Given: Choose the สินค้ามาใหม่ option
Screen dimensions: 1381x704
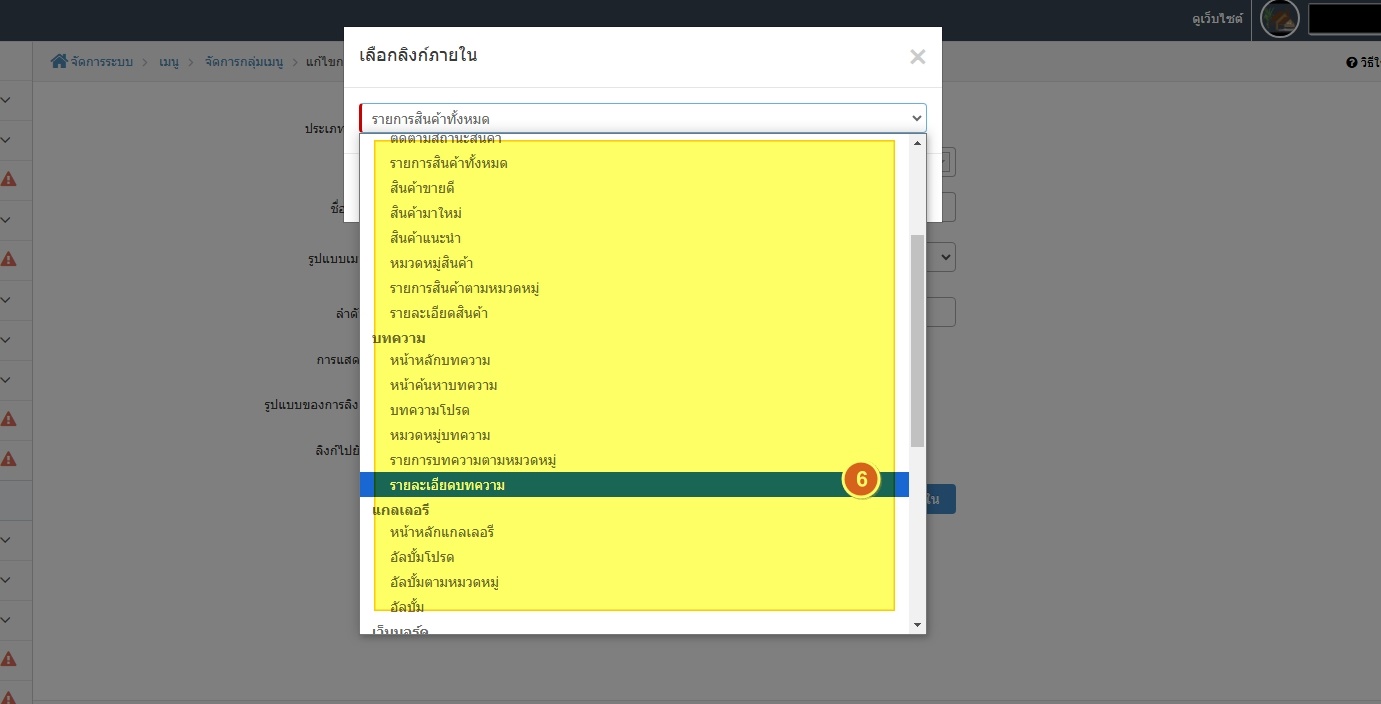Looking at the screenshot, I should pyautogui.click(x=634, y=213).
